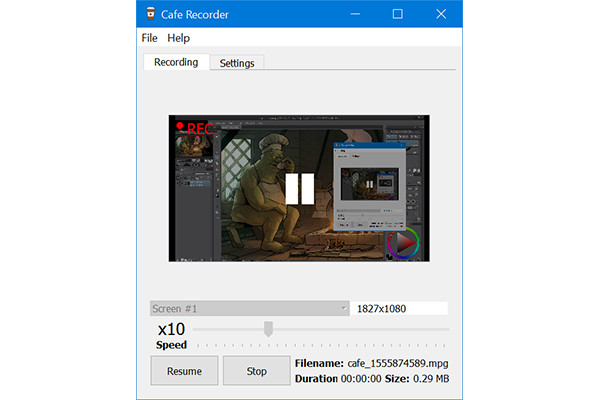600x400 pixels.
Task: Close the Cafe Recorder window
Action: click(441, 14)
